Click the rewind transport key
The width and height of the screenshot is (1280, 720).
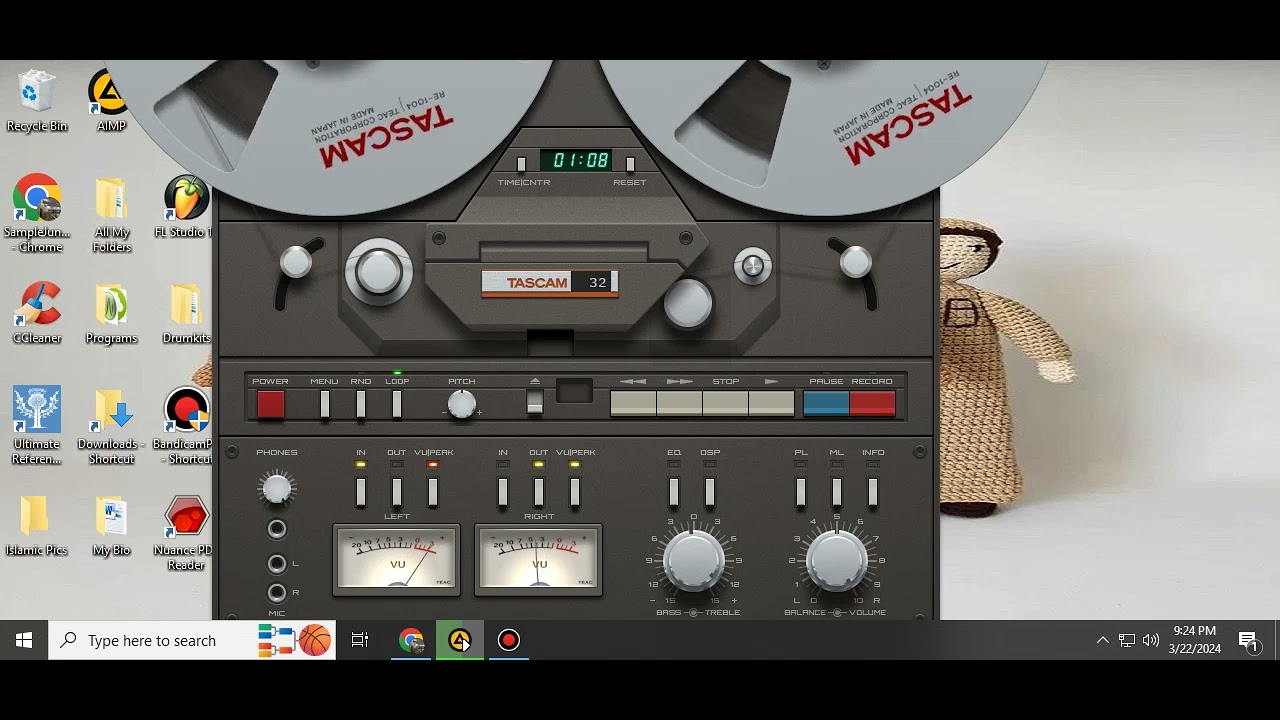coord(633,404)
